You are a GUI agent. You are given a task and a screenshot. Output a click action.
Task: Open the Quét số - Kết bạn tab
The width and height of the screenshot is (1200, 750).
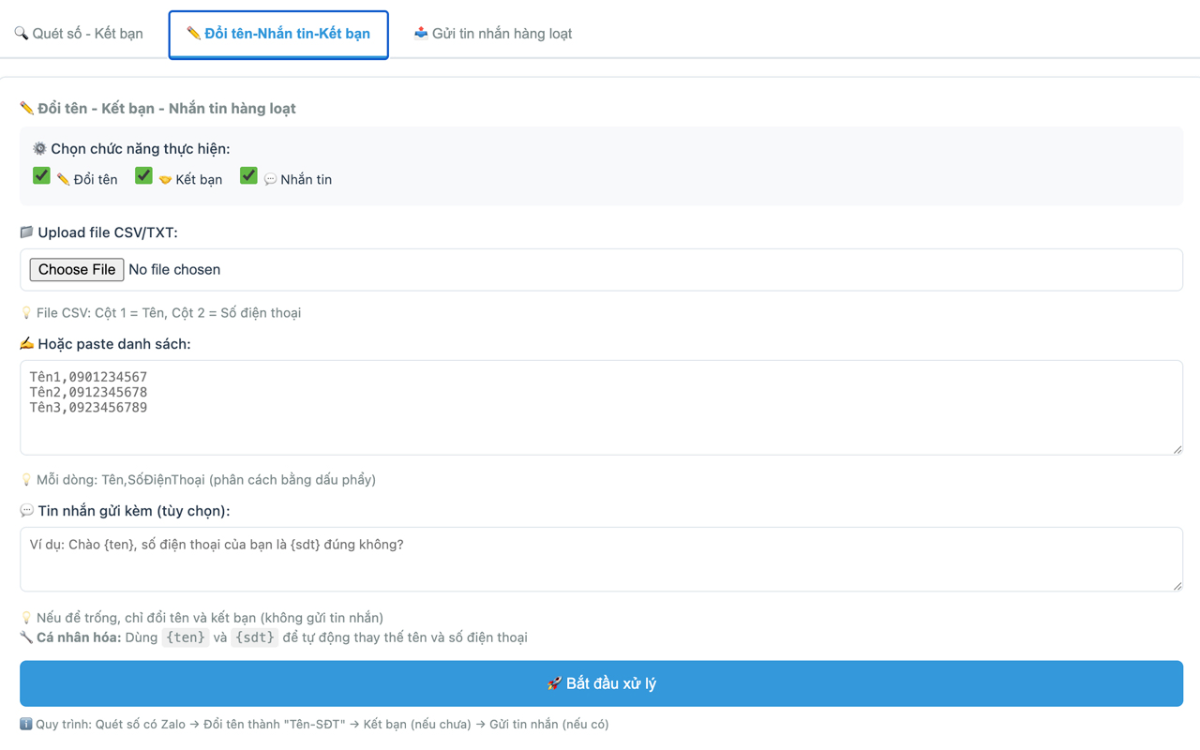(78, 34)
